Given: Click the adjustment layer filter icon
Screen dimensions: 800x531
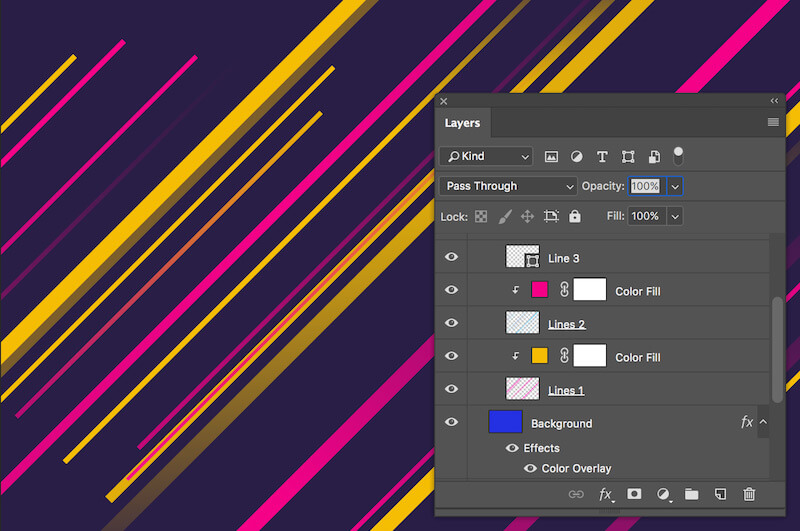Looking at the screenshot, I should point(577,157).
